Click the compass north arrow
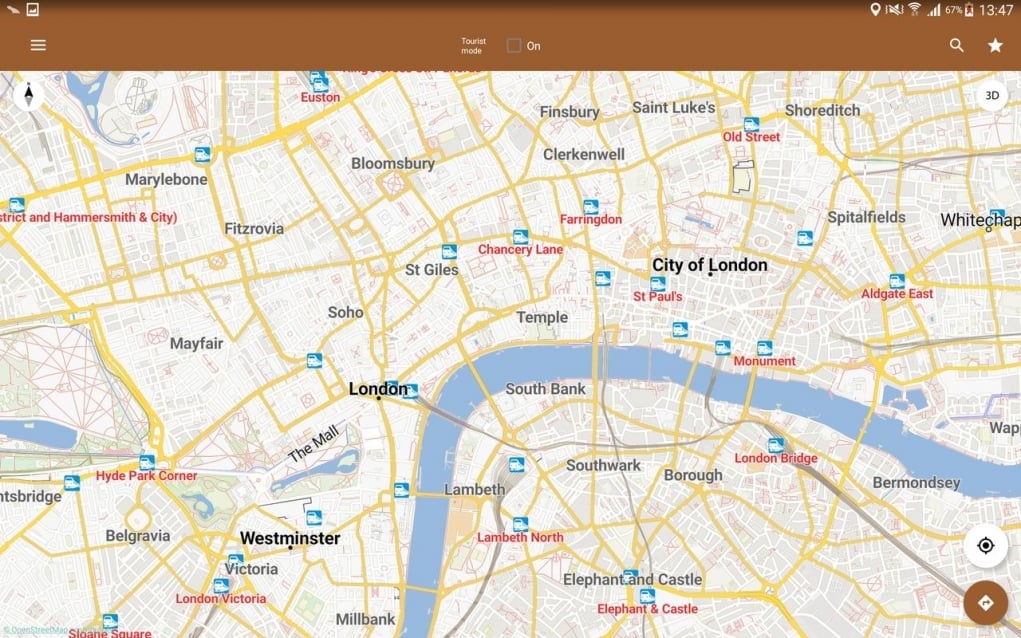This screenshot has width=1021, height=638. [29, 95]
